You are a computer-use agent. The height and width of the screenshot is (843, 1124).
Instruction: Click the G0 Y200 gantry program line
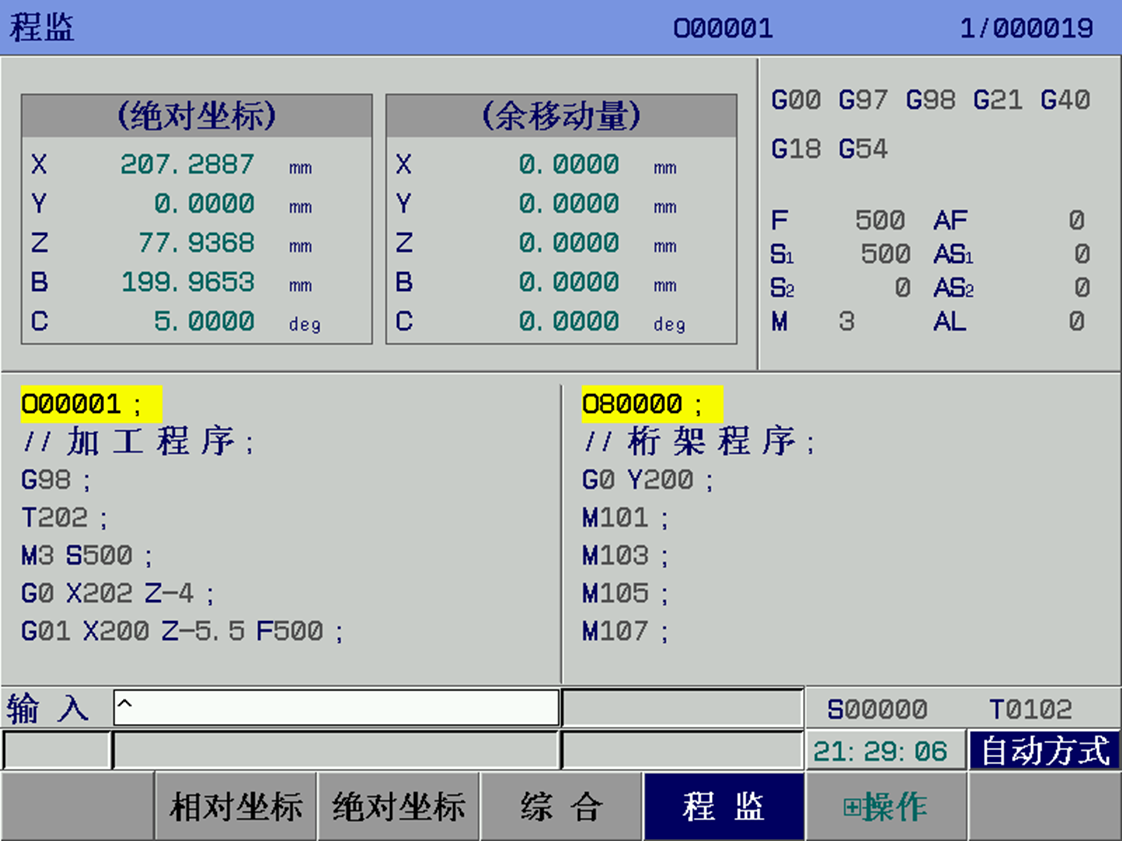coord(647,480)
